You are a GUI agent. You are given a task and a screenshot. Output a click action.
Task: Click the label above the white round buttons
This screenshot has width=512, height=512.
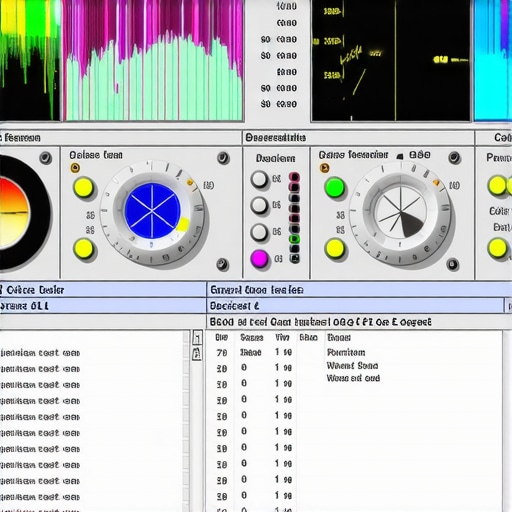coord(275,158)
